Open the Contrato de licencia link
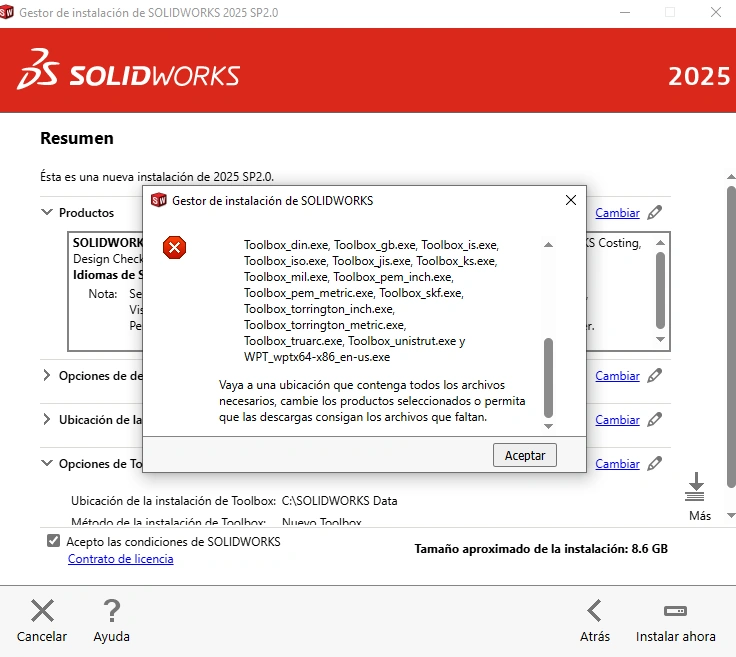The image size is (736, 657). coord(121,559)
